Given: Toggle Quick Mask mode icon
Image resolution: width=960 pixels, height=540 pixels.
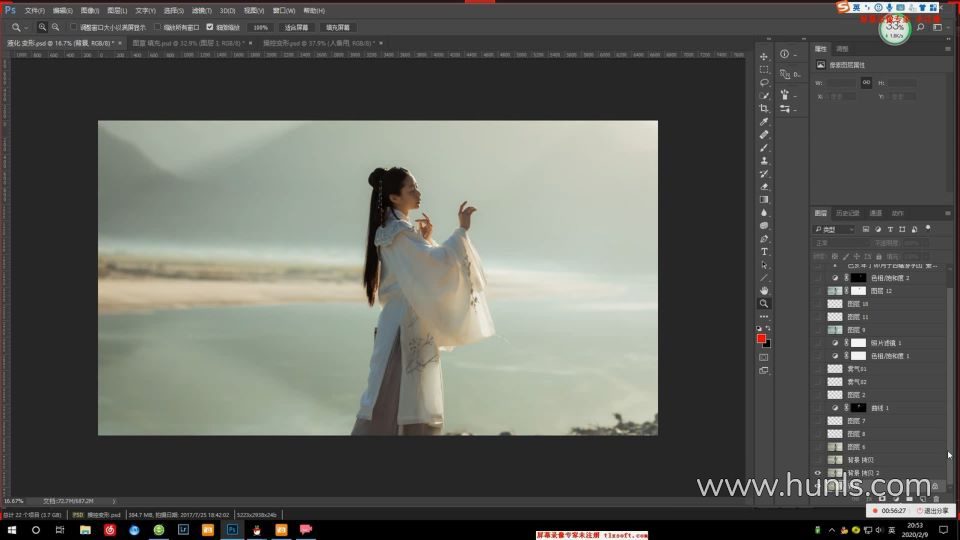Looking at the screenshot, I should 763,357.
